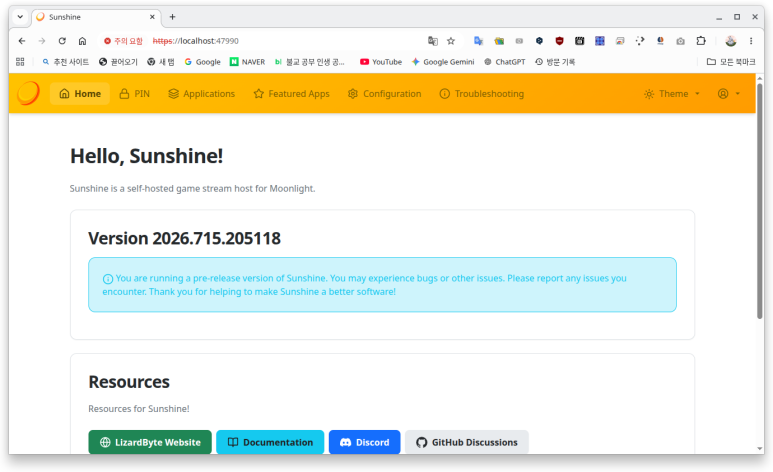The width and height of the screenshot is (773, 472).
Task: Open the Chrome profile avatar
Action: tap(731, 41)
